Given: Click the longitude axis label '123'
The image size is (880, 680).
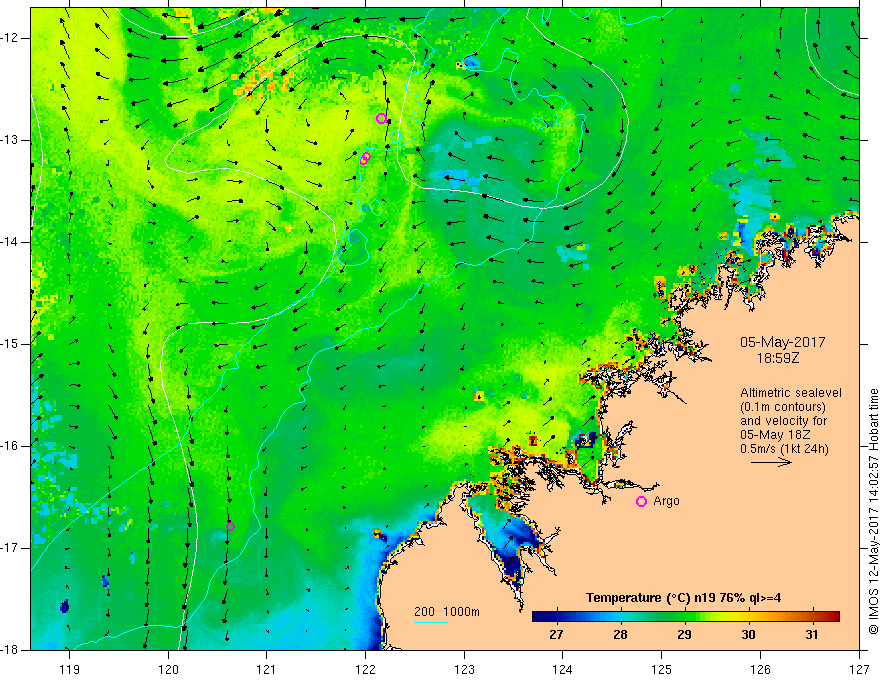Looking at the screenshot, I should click(x=464, y=669).
